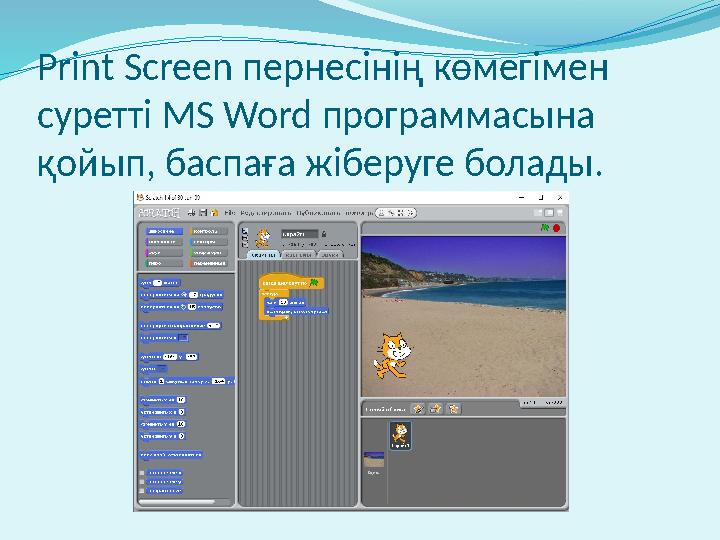Switch to the Скрипты (Scripts) tab

(x=264, y=254)
